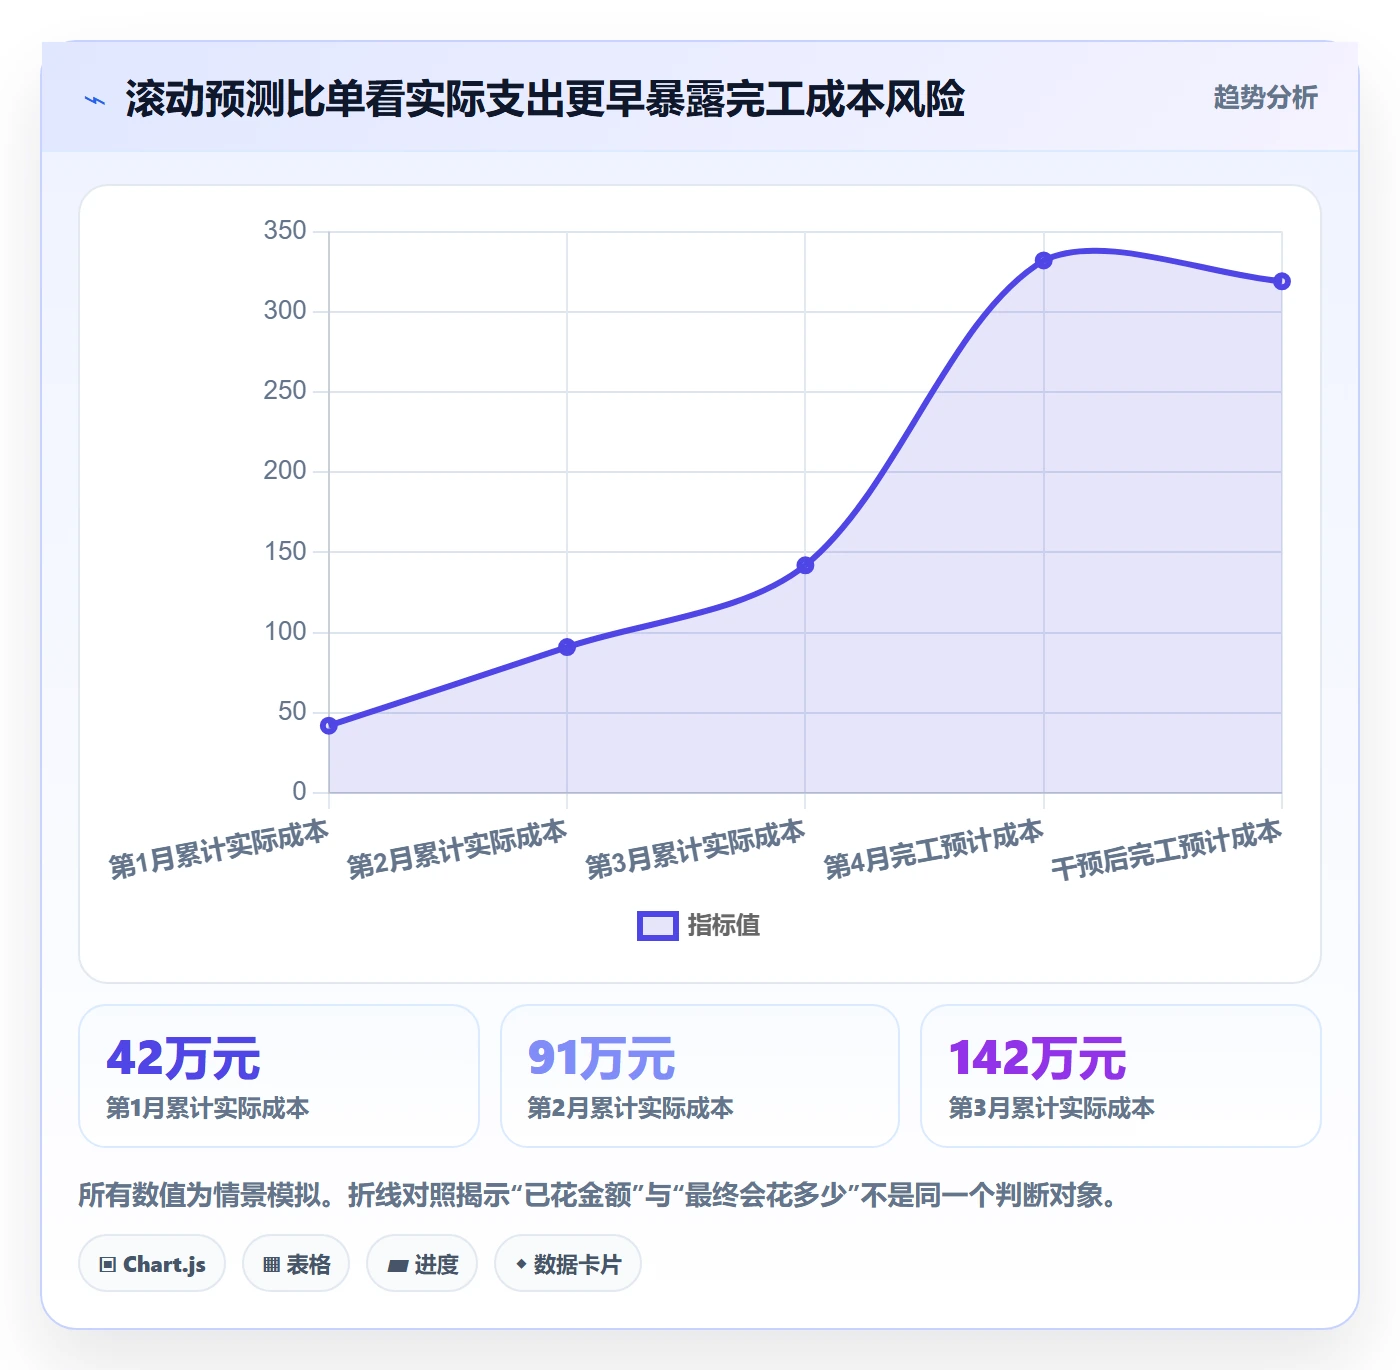Viewport: 1400px width, 1370px height.
Task: Click the x-axis label 第3月累计实际成本
Action: pos(695,850)
